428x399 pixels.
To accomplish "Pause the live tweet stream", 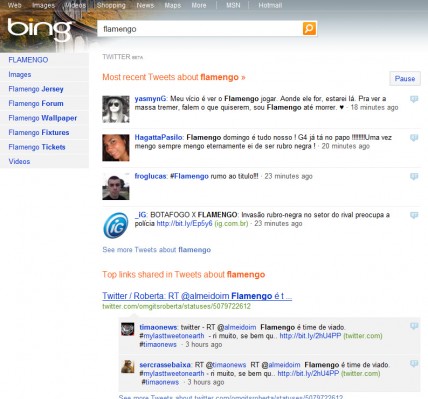I will [405, 79].
